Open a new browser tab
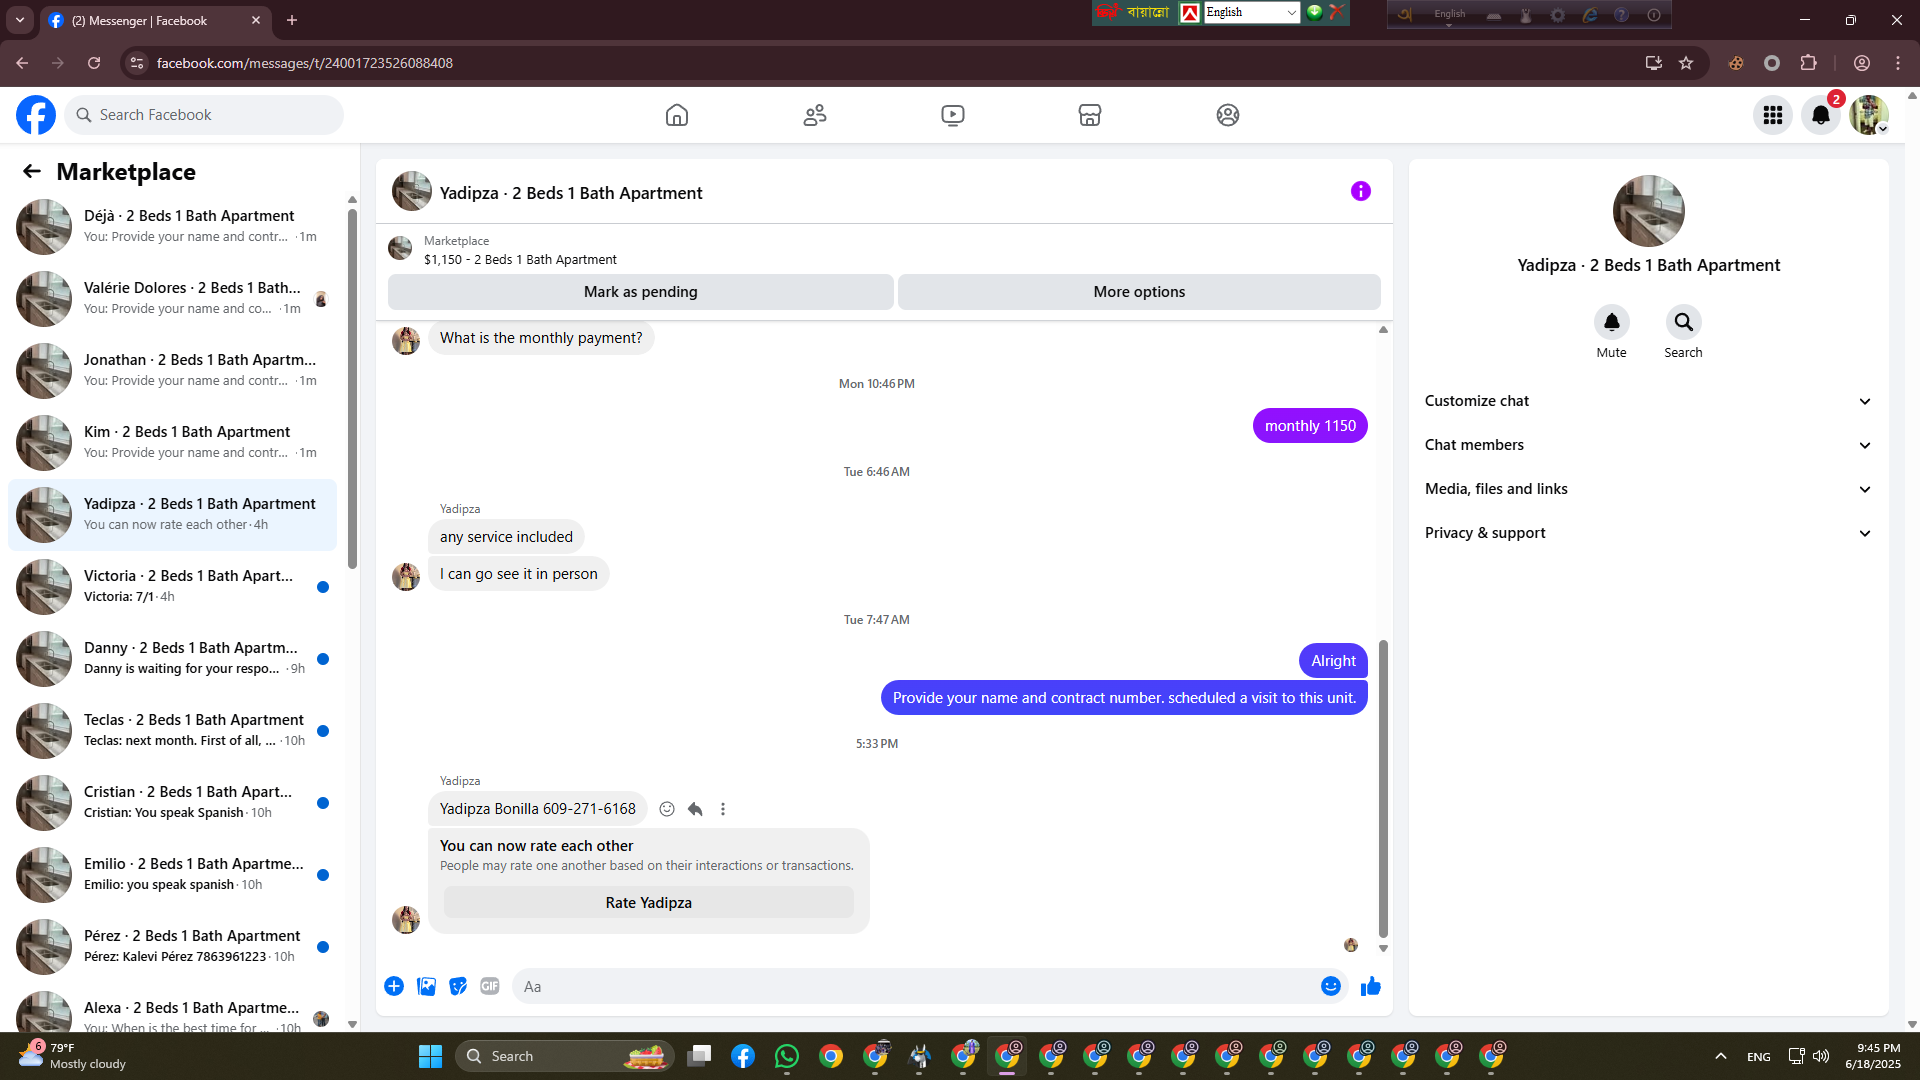The width and height of the screenshot is (1920, 1080). [x=292, y=20]
